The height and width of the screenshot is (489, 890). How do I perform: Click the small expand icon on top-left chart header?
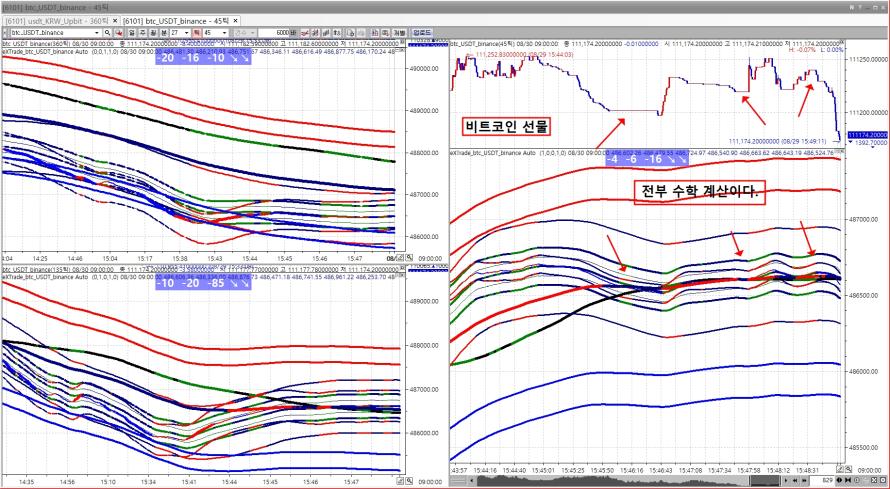click(x=402, y=42)
